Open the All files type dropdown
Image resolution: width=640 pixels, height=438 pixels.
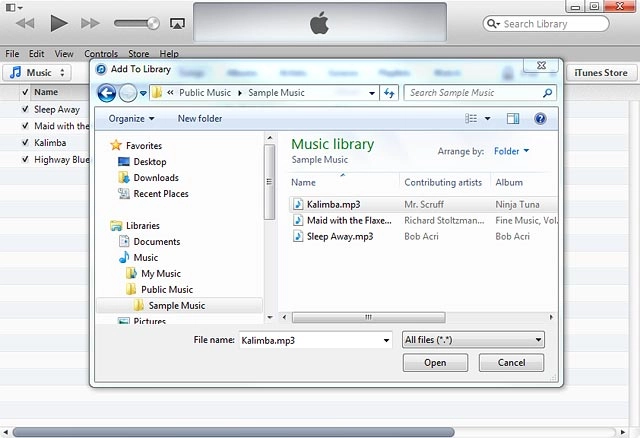coord(472,340)
